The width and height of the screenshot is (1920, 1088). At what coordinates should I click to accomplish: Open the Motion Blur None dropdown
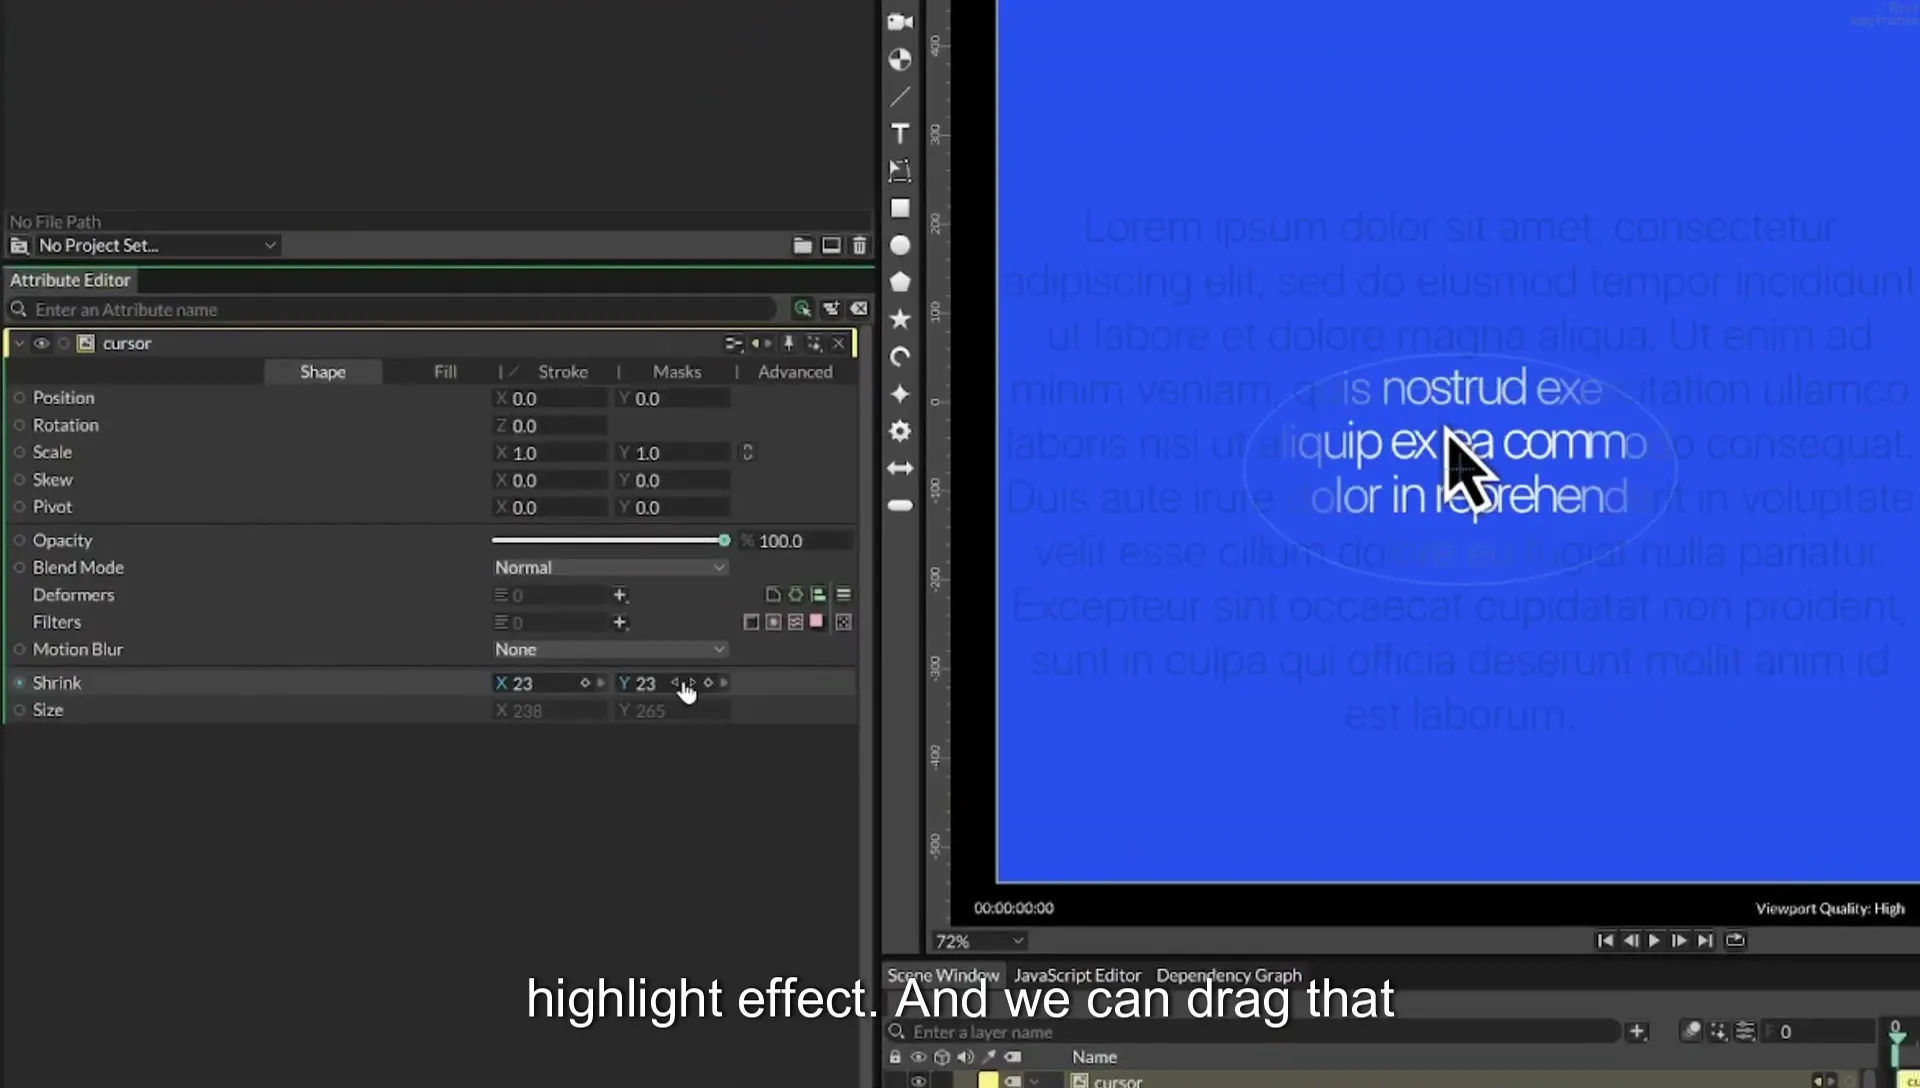(x=610, y=649)
